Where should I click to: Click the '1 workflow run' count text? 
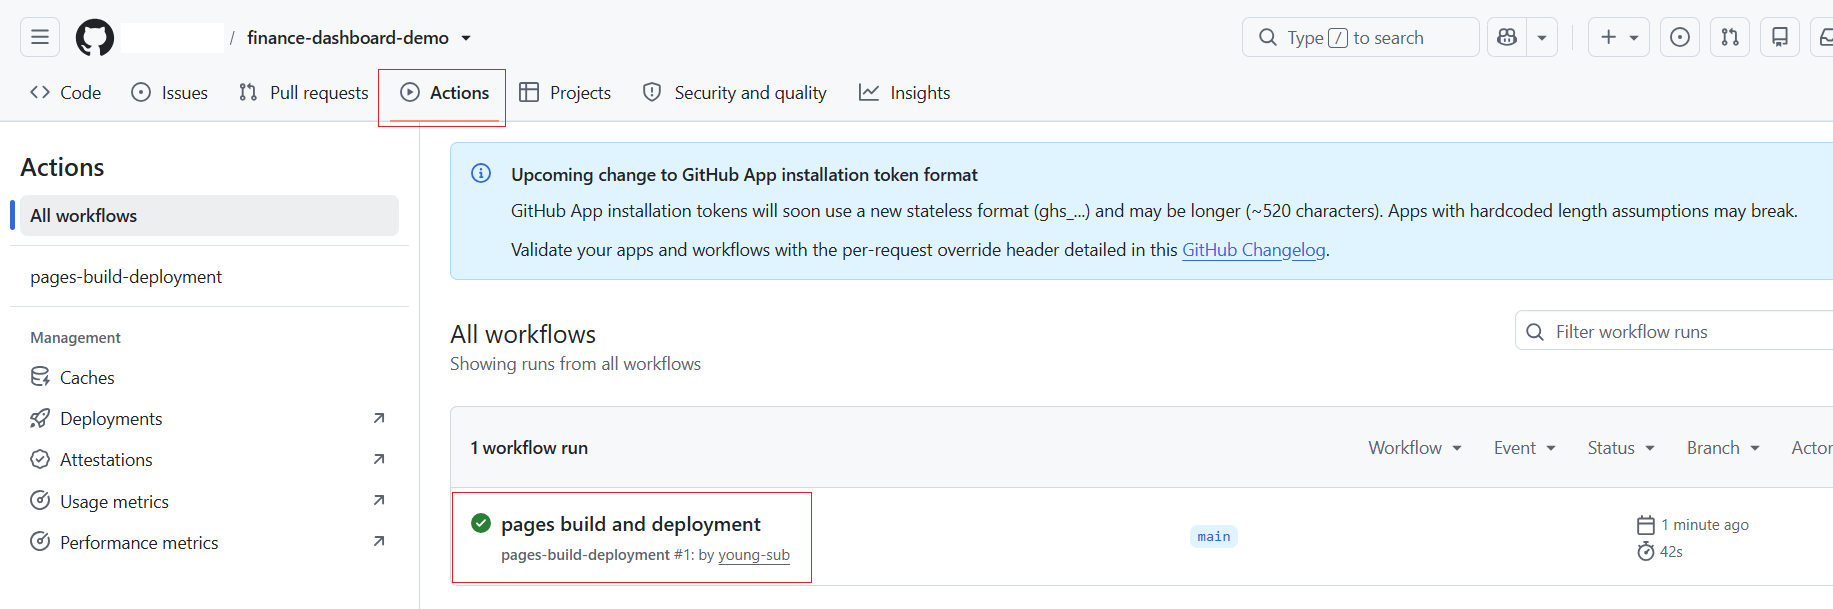[529, 448]
